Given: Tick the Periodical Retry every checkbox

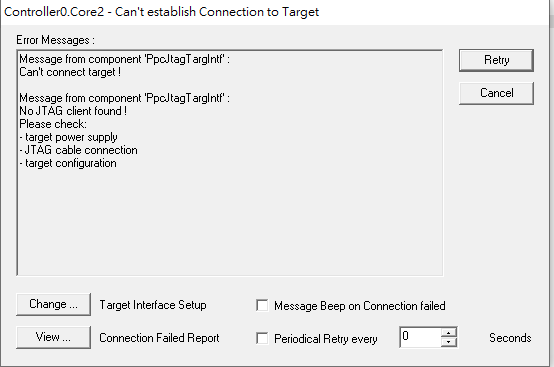Looking at the screenshot, I should click(x=262, y=338).
